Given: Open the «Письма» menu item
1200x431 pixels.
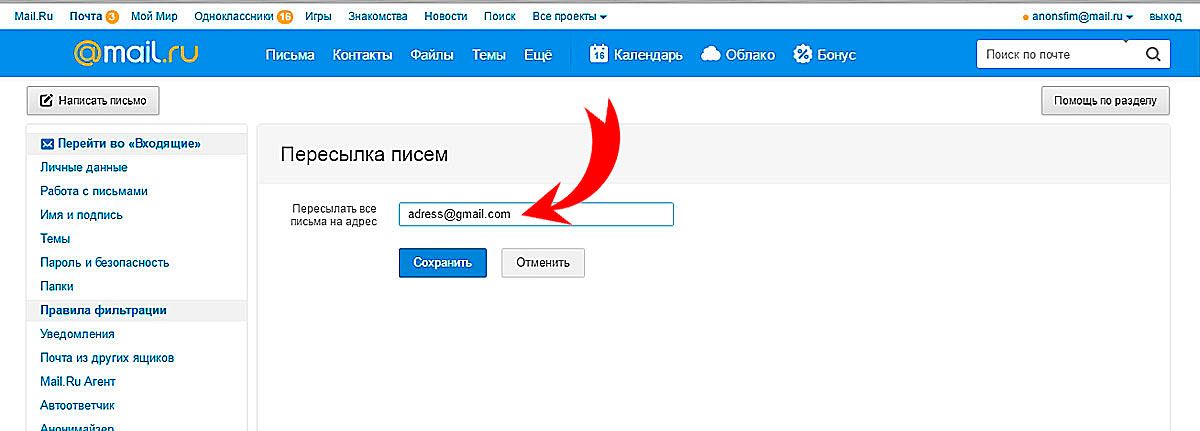Looking at the screenshot, I should [290, 55].
